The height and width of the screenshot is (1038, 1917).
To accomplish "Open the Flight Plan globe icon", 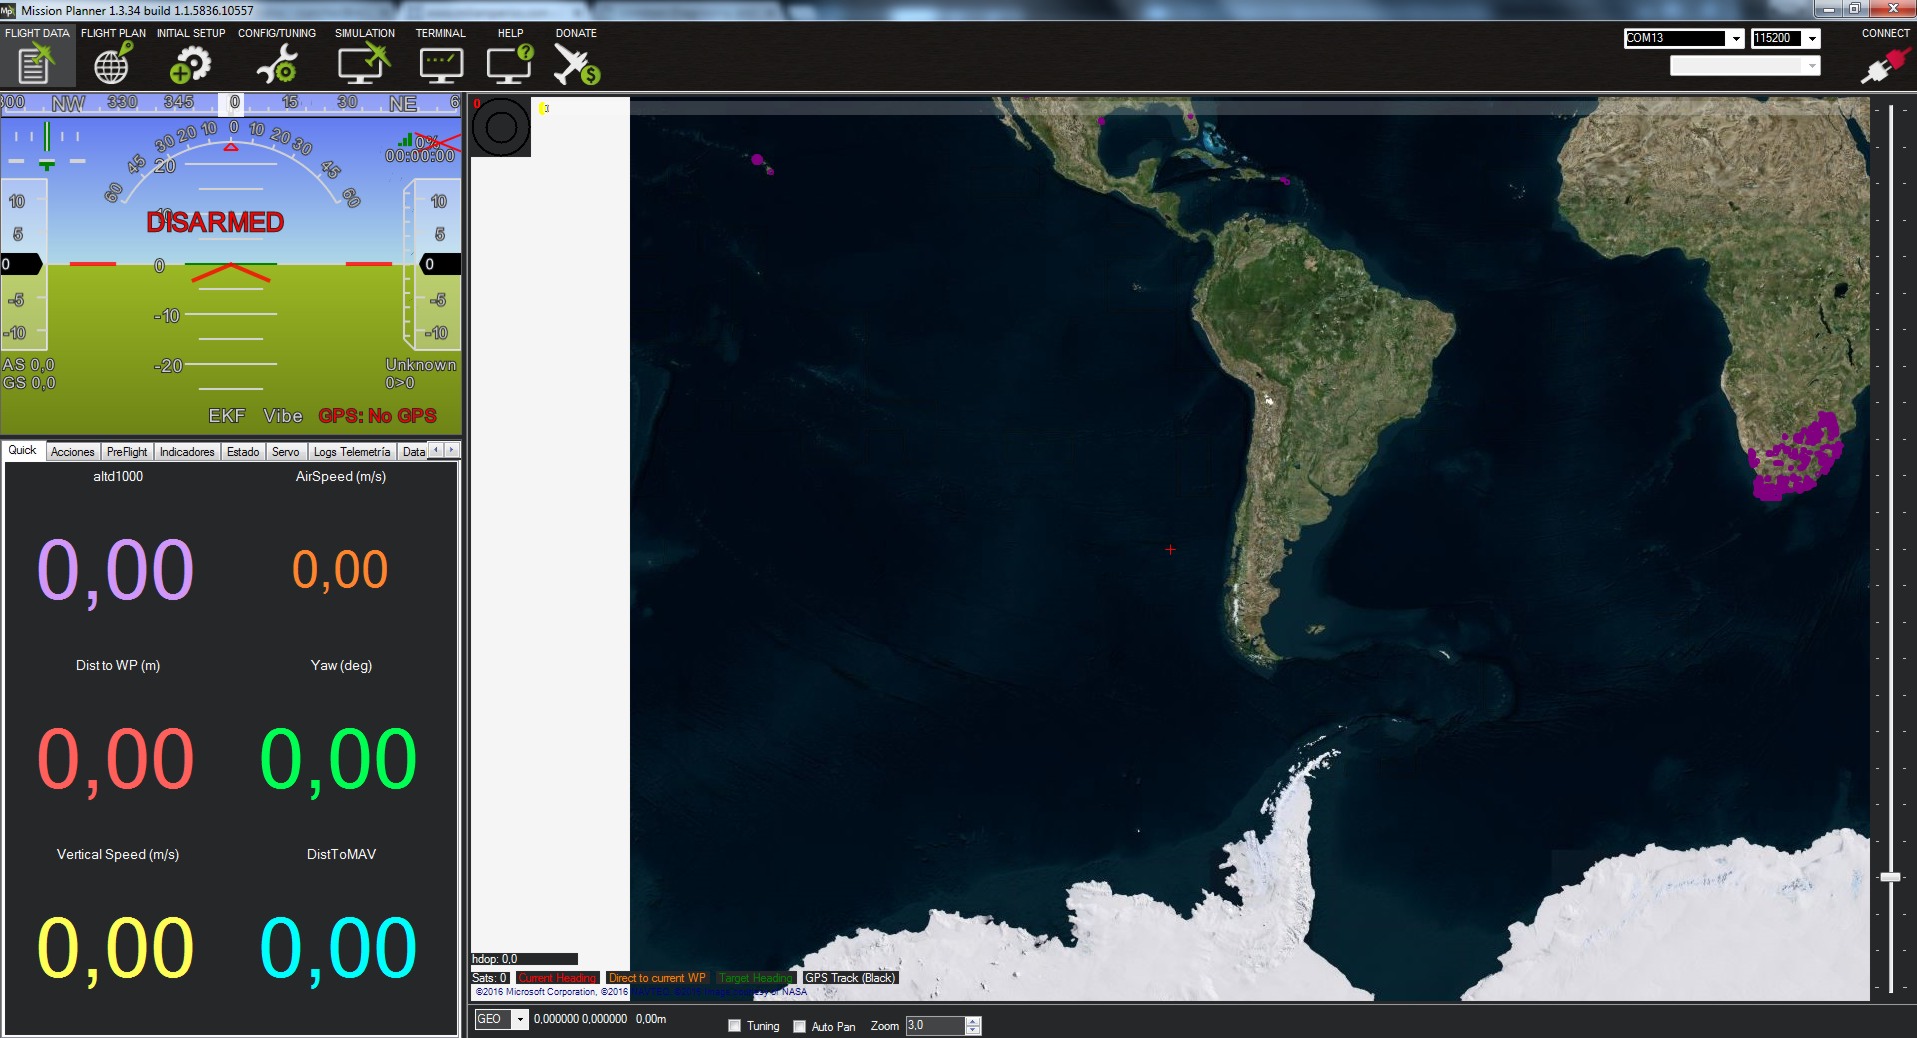I will click(112, 64).
